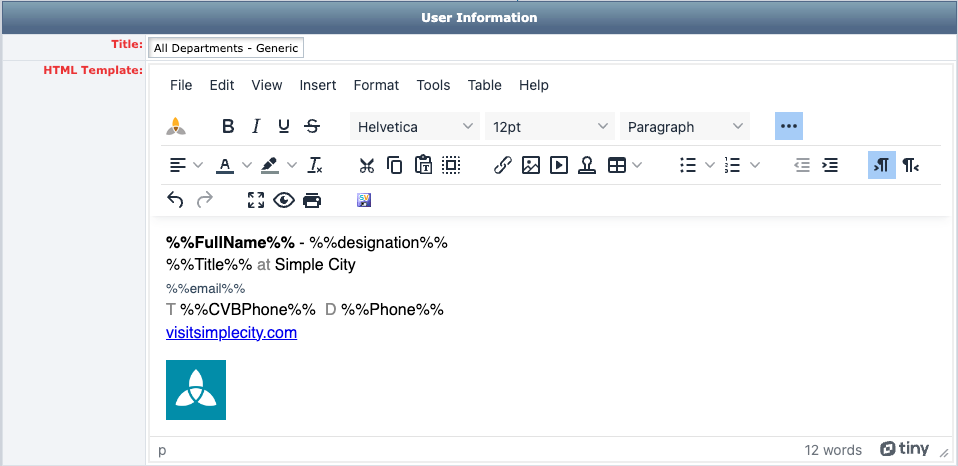Expand the numbered list style arrow
The image size is (958, 466).
pos(755,165)
